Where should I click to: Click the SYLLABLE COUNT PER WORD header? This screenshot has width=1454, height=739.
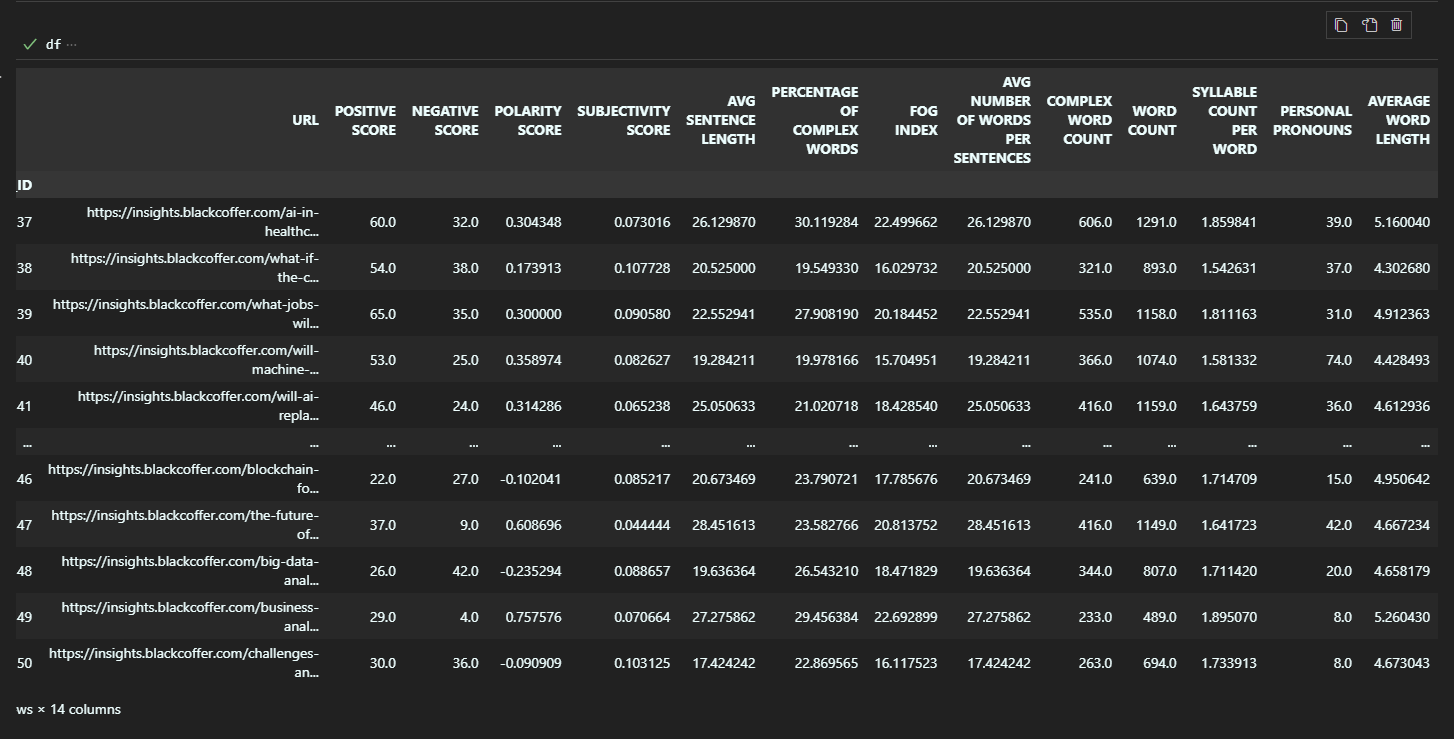pyautogui.click(x=1224, y=120)
